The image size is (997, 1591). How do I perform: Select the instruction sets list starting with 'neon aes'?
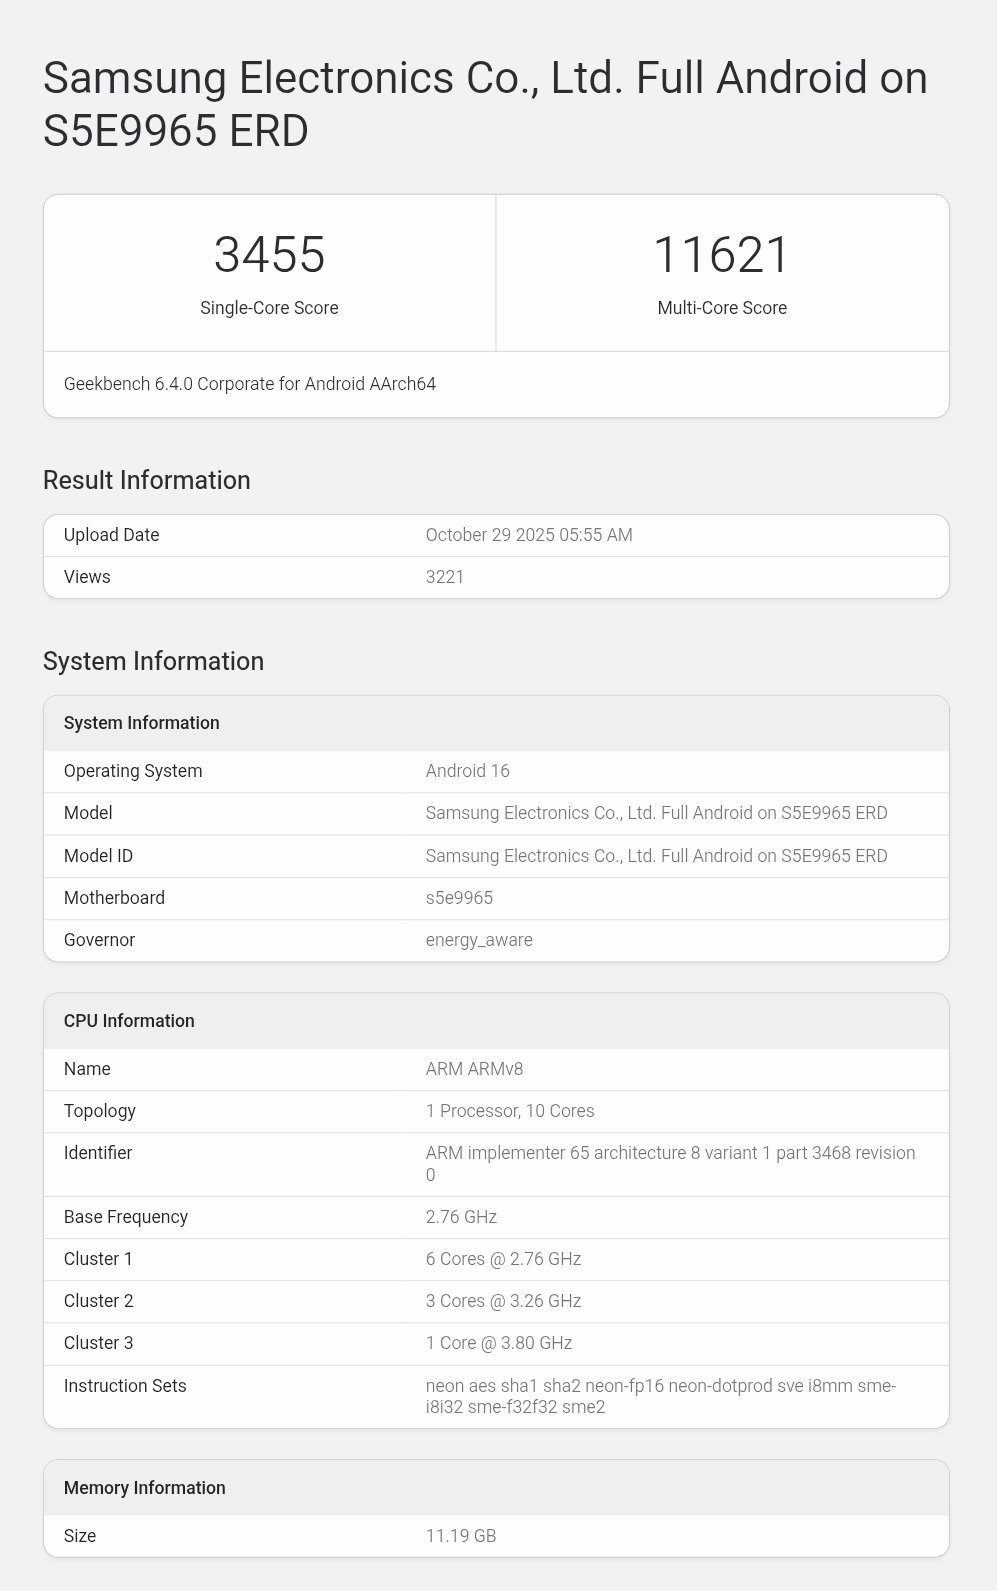pyautogui.click(x=661, y=1397)
